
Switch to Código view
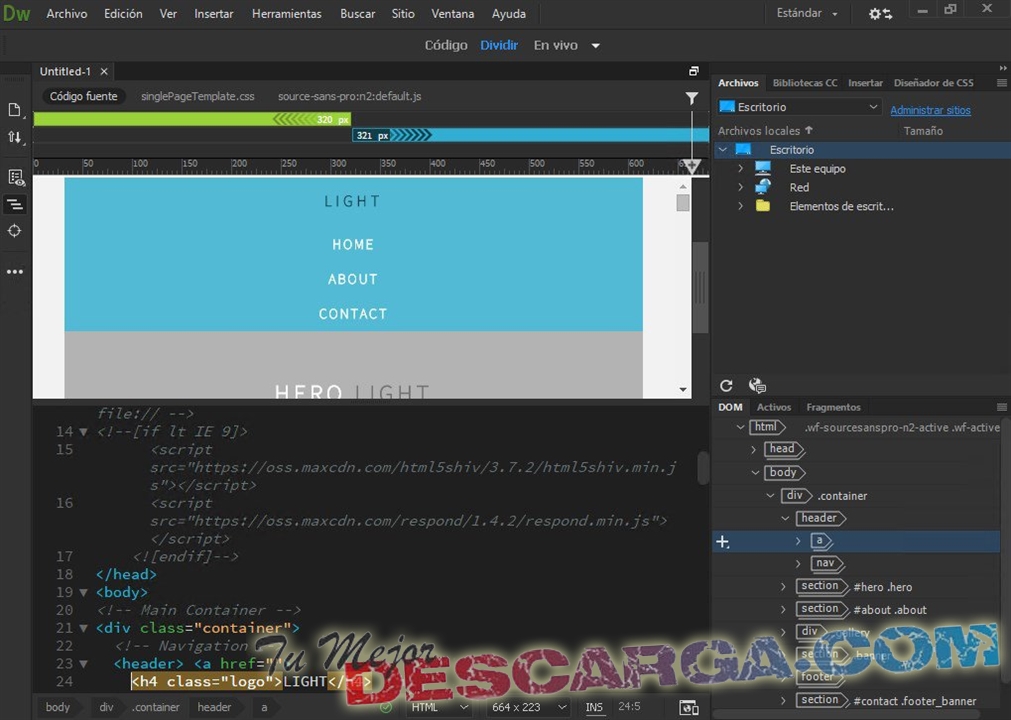pyautogui.click(x=446, y=45)
